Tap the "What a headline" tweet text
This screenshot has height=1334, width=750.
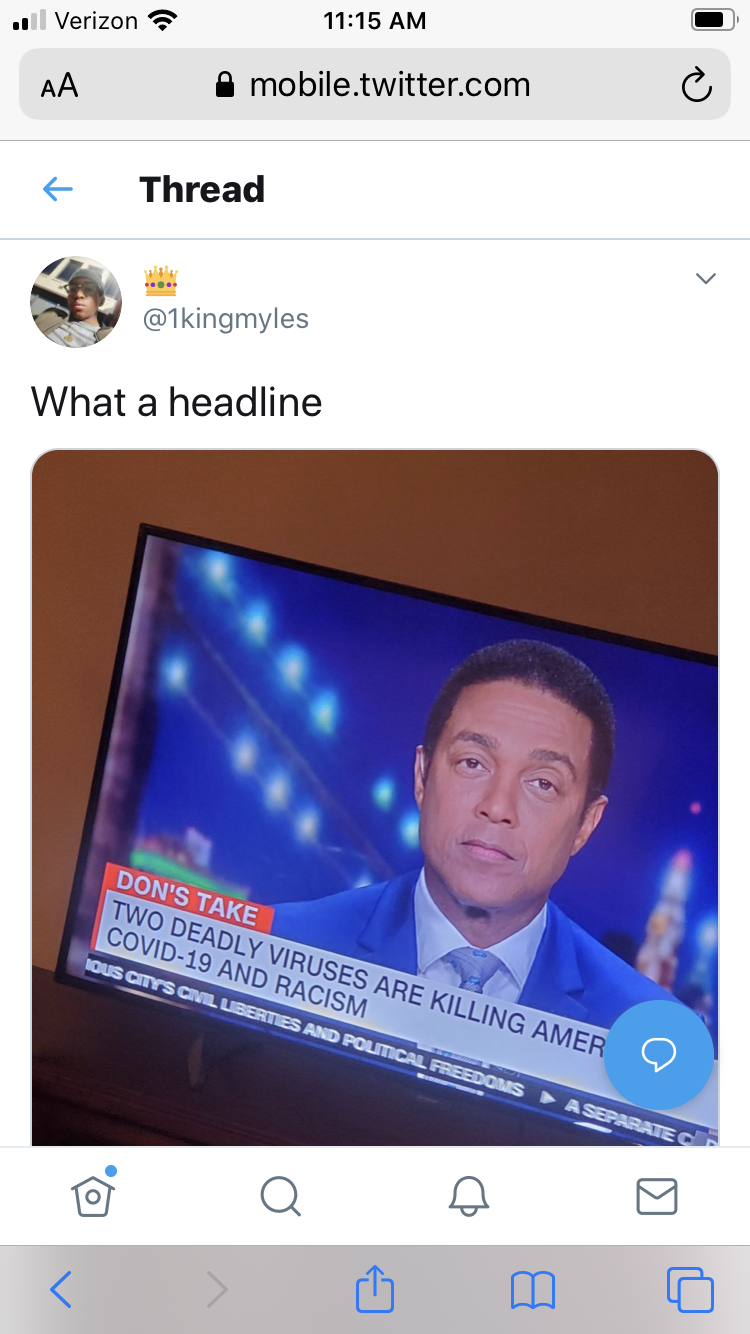[x=177, y=402]
